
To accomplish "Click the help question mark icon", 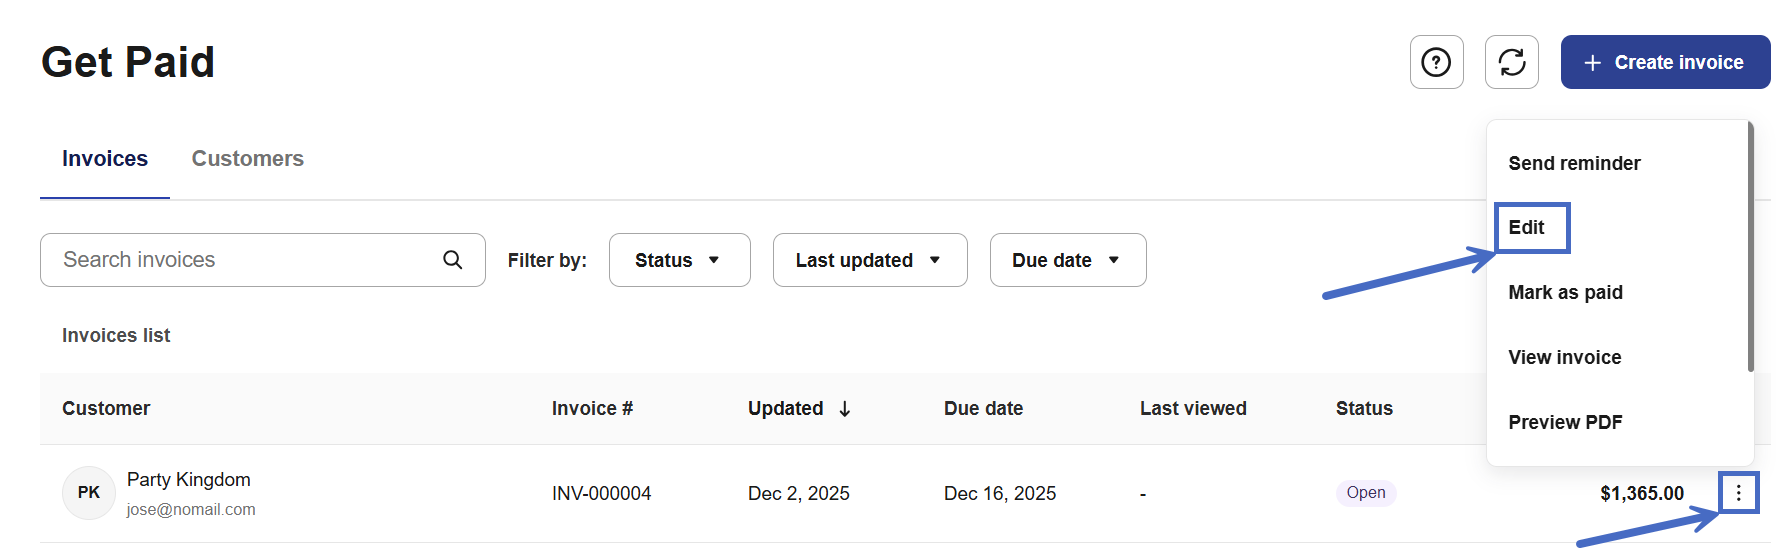I will (1436, 62).
